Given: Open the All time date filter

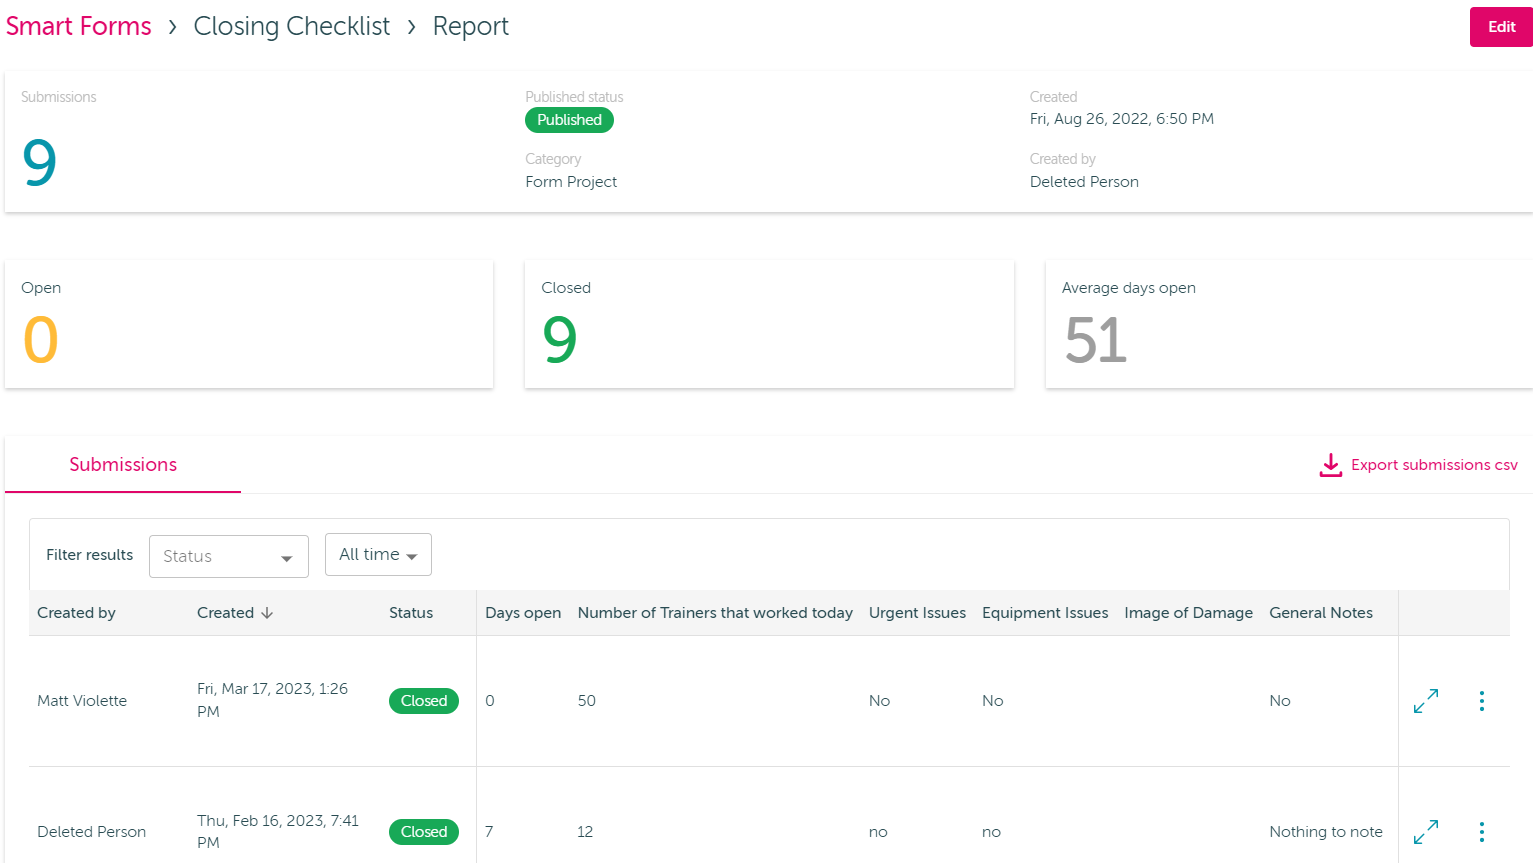Looking at the screenshot, I should coord(378,555).
